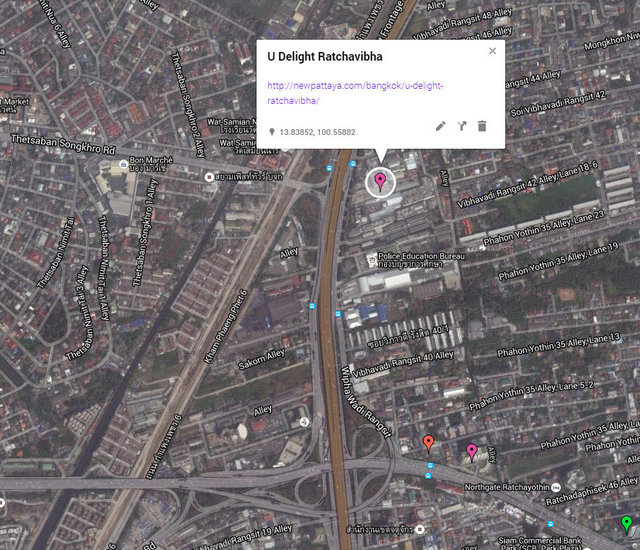
Task: Click the Bon Marché place icon
Action: click(123, 164)
